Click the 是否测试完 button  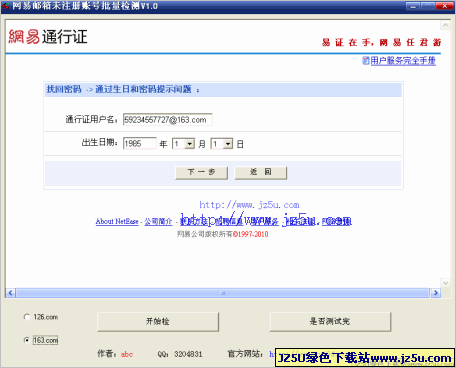click(x=330, y=322)
